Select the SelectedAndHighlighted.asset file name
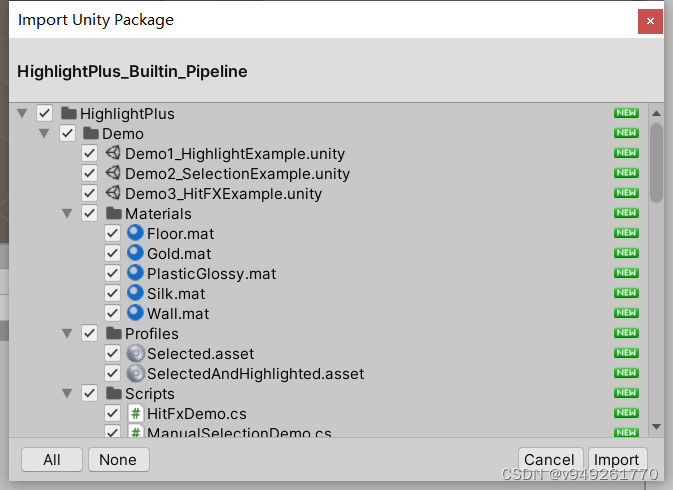Viewport: 673px width, 490px height. click(256, 374)
